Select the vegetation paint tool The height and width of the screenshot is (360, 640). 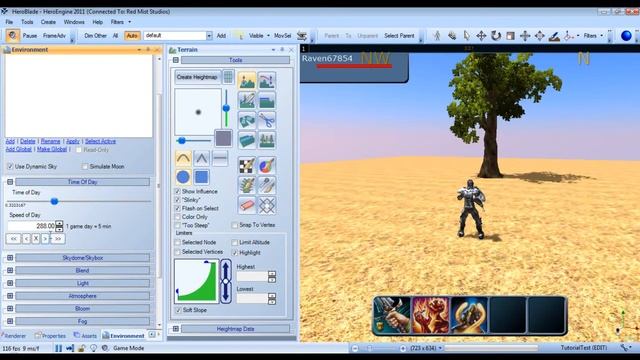pos(247,185)
